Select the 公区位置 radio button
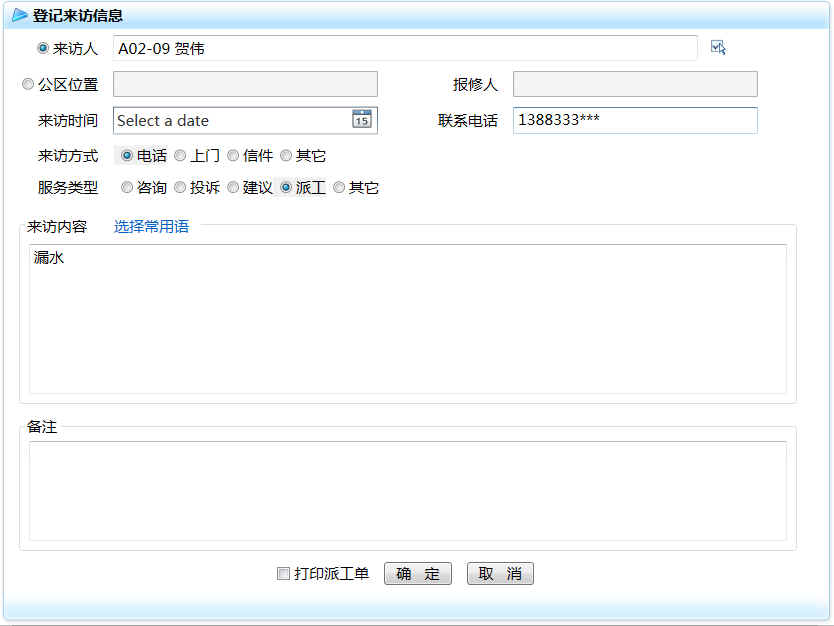 [28, 84]
